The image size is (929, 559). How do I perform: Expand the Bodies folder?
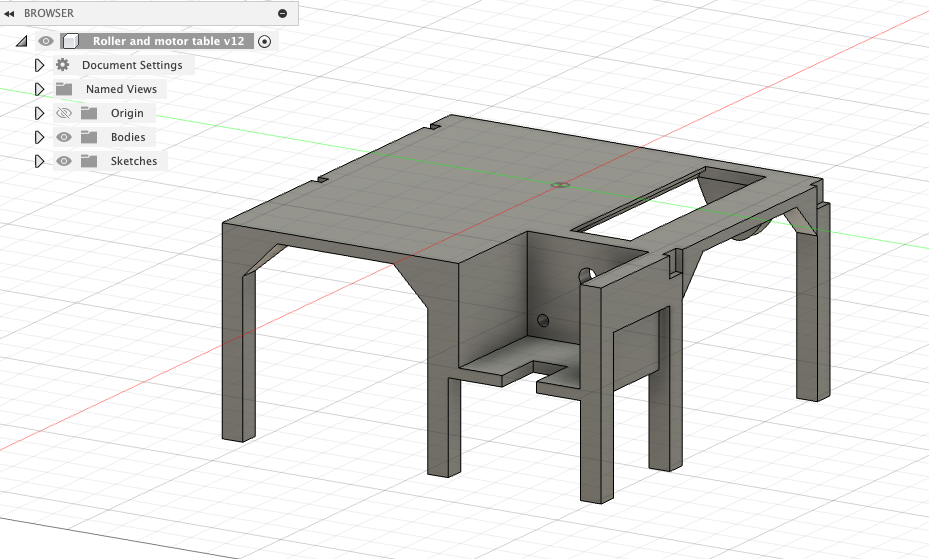39,137
